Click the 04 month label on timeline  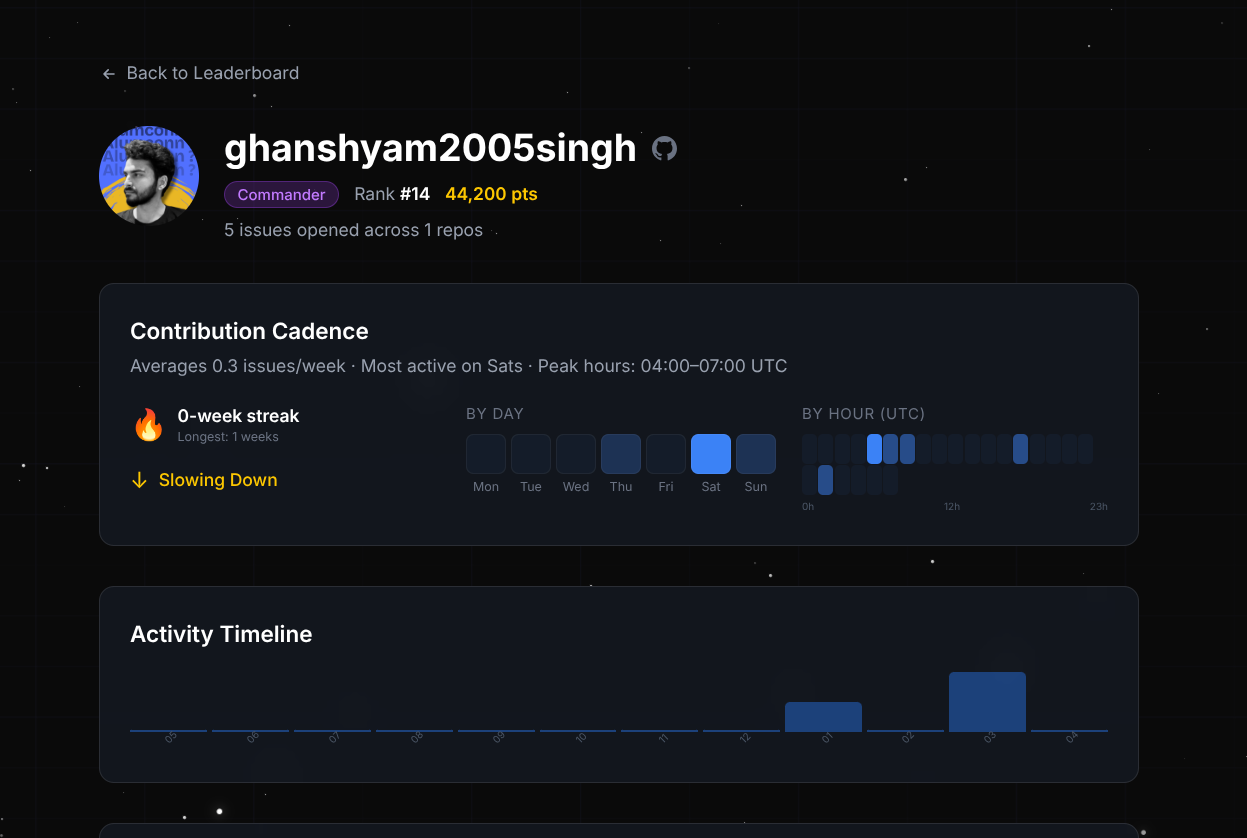(1072, 738)
